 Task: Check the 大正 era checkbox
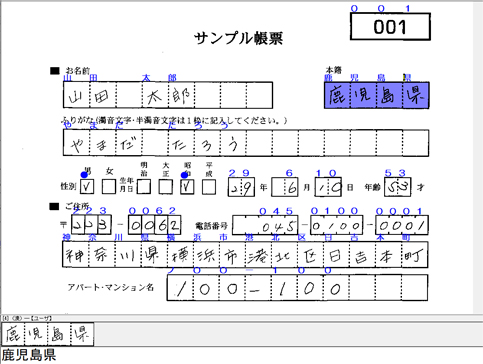[x=166, y=187]
